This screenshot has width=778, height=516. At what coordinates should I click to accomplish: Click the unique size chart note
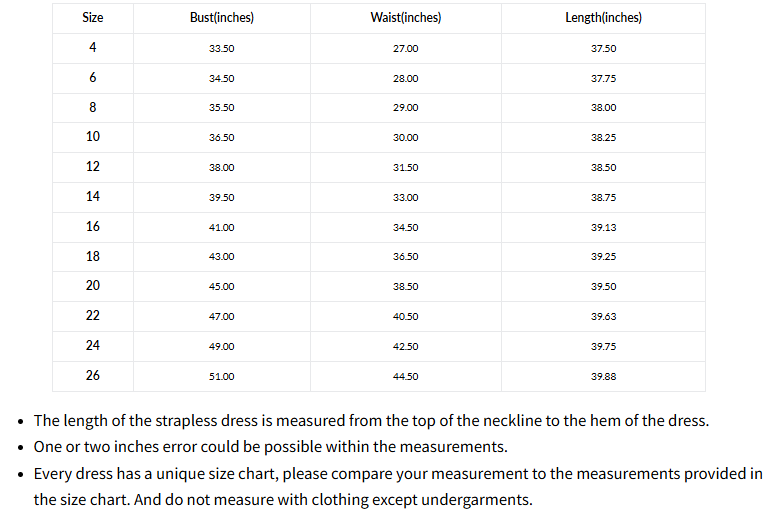click(398, 473)
